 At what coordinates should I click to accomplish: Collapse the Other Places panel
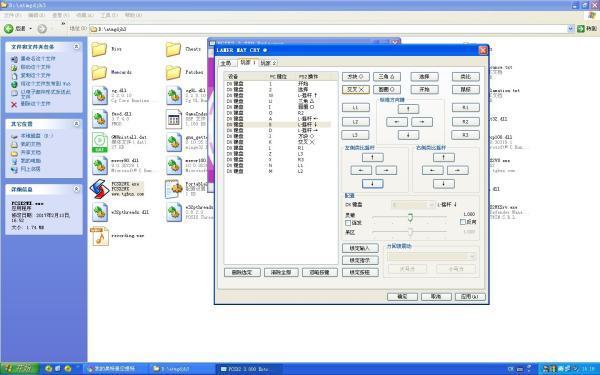[x=76, y=124]
